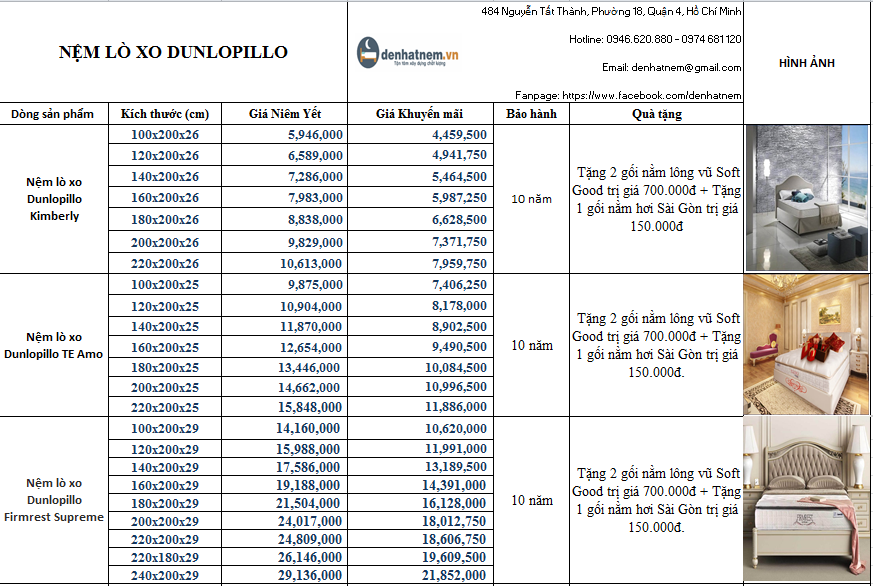
Task: Select list price 7,983,000
Action: tap(285, 198)
